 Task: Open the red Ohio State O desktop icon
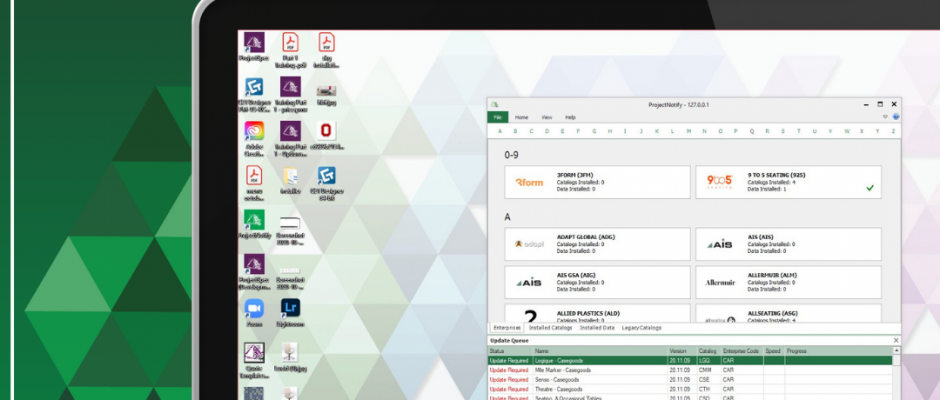click(326, 131)
